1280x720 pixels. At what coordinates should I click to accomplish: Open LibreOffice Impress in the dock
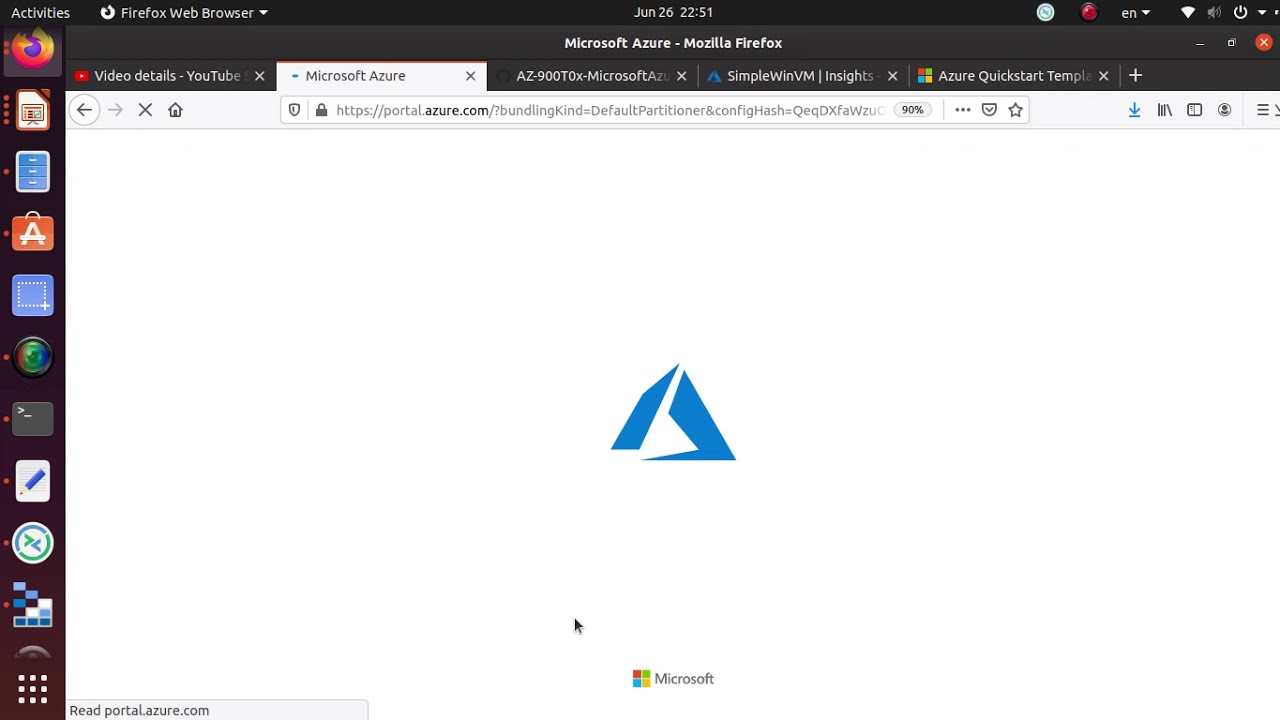click(x=33, y=110)
